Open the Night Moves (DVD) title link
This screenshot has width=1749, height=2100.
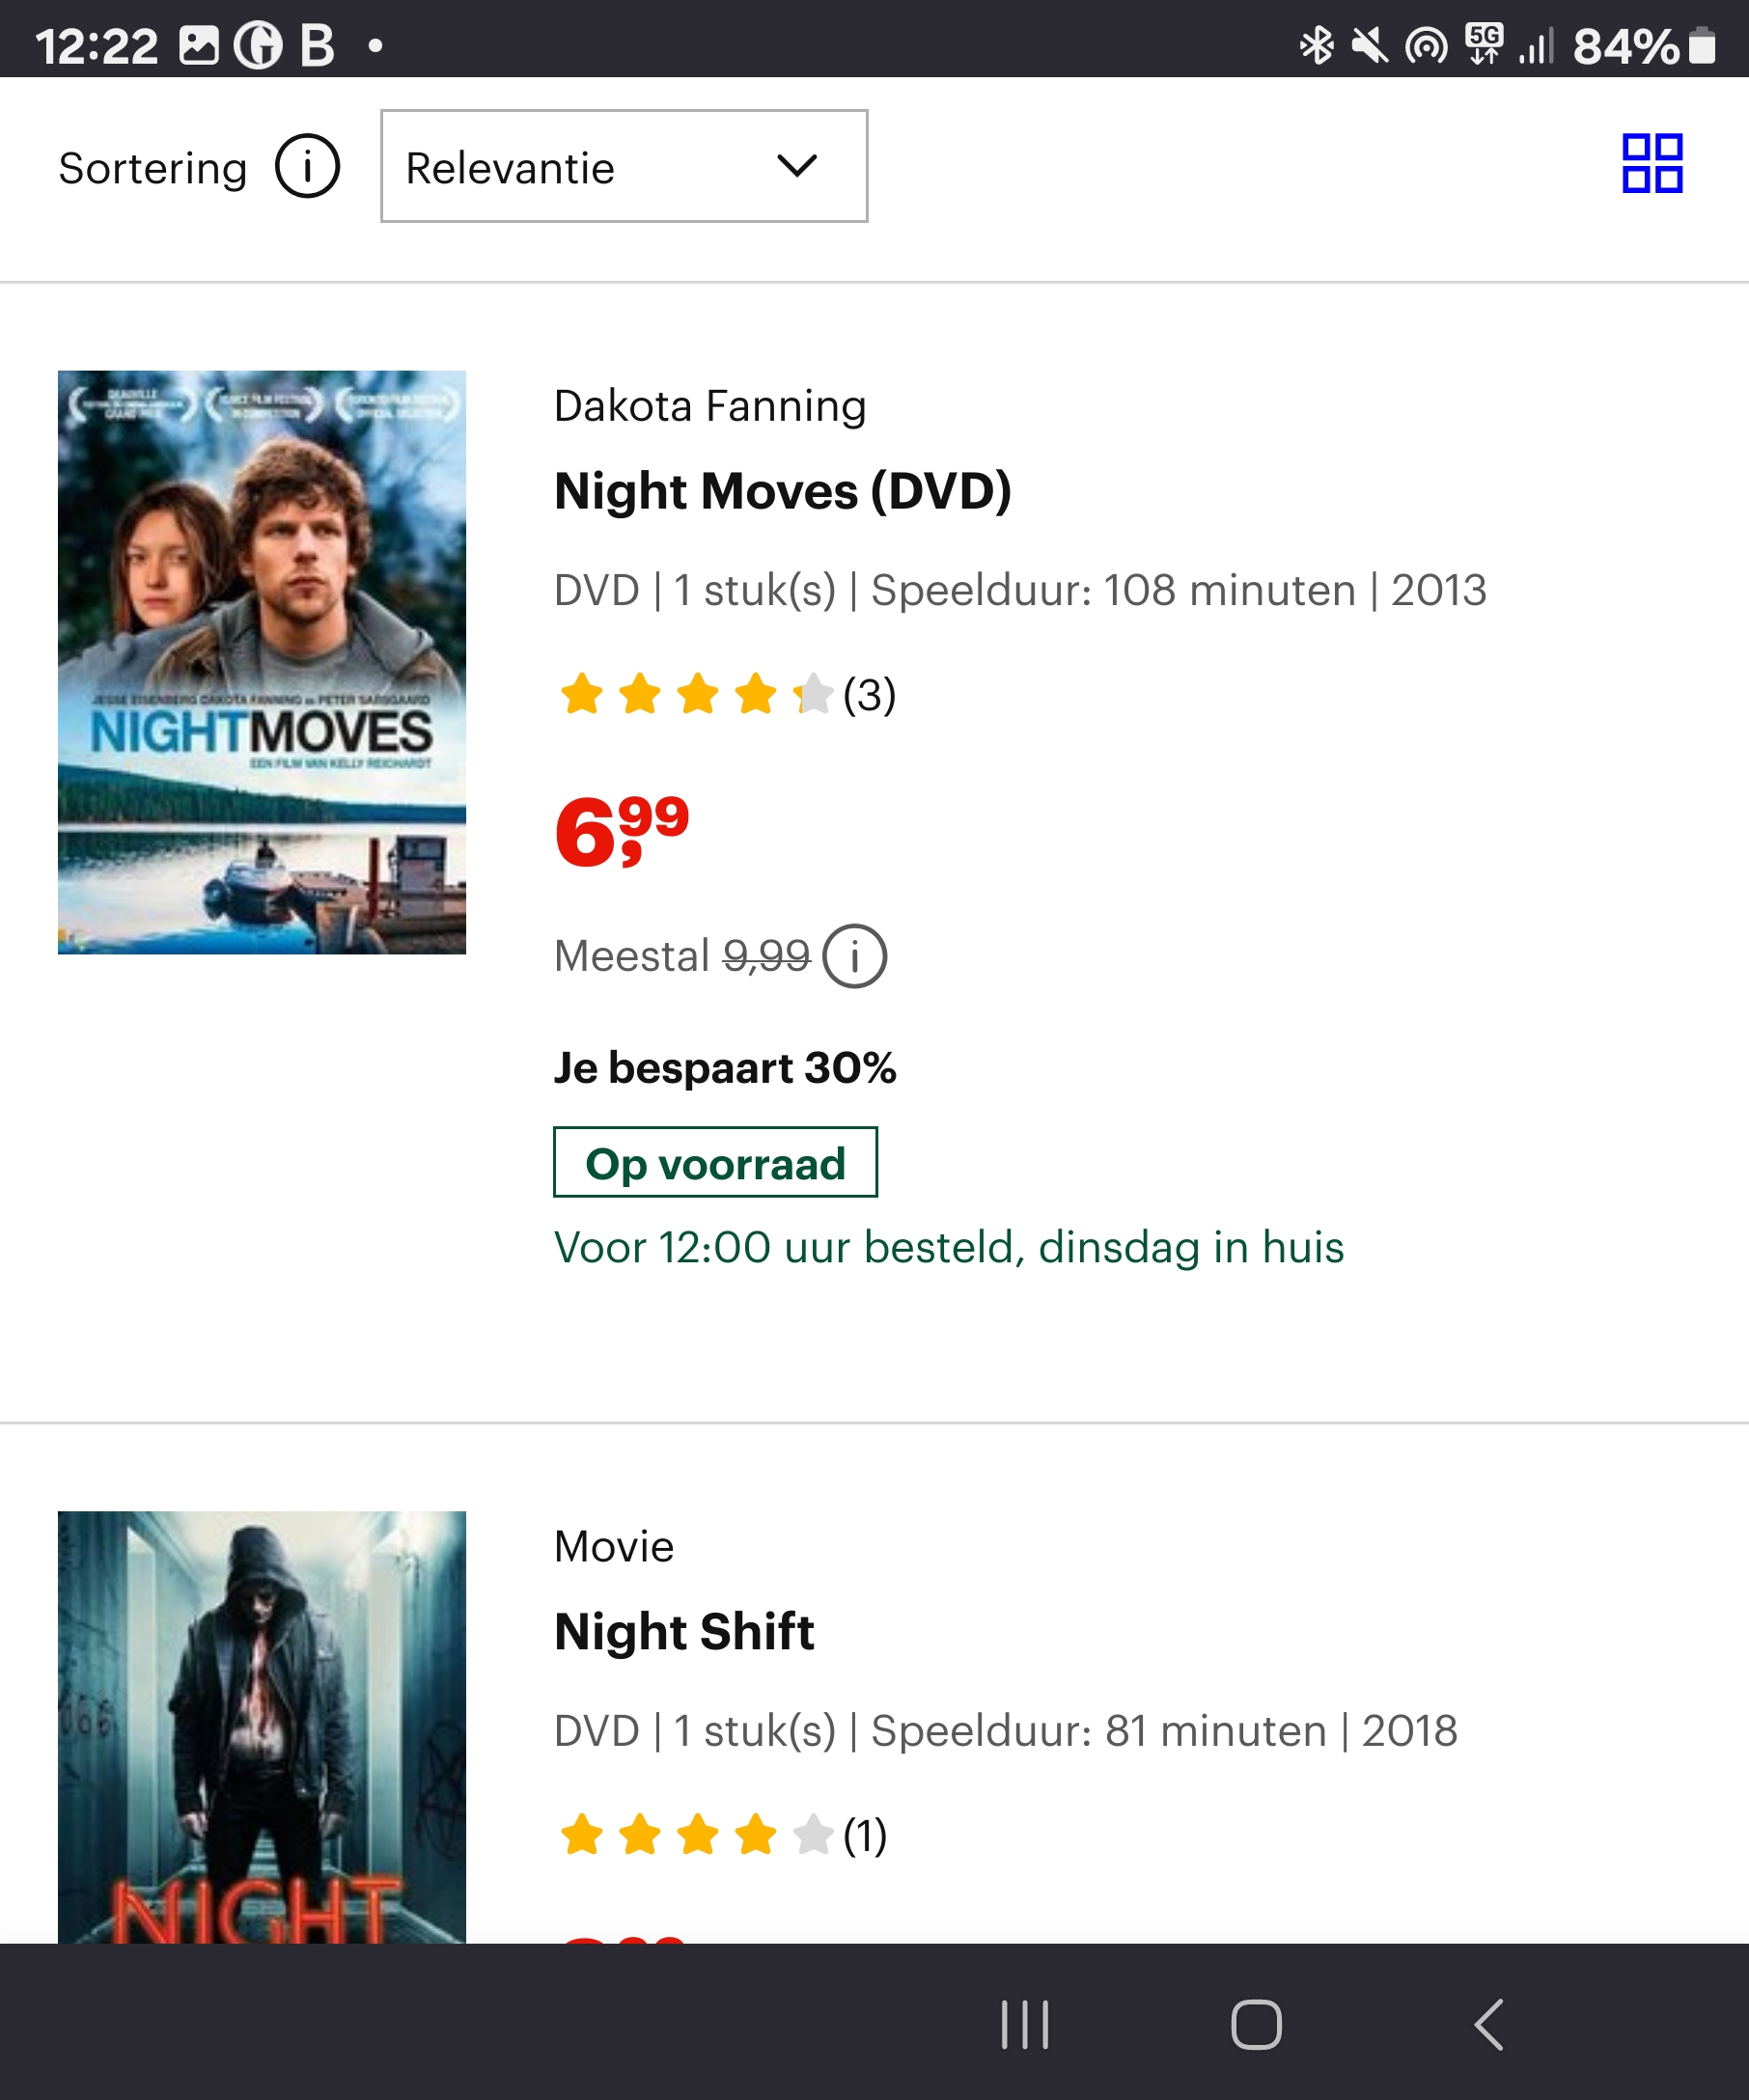(782, 491)
